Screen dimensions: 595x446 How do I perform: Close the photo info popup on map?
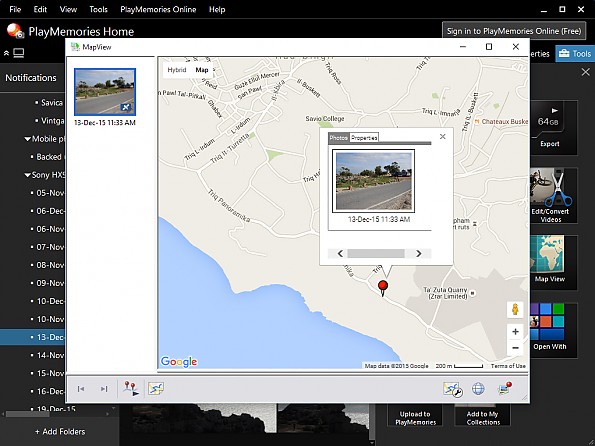pyautogui.click(x=442, y=137)
